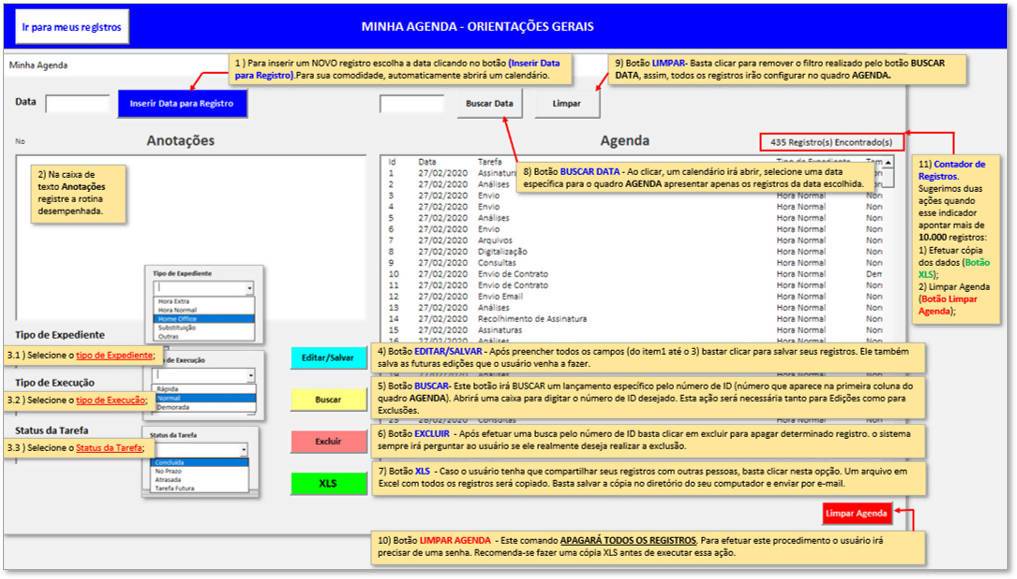Expand the Tipo de Execução dropdown arrow
The height and width of the screenshot is (579, 1017).
(251, 375)
